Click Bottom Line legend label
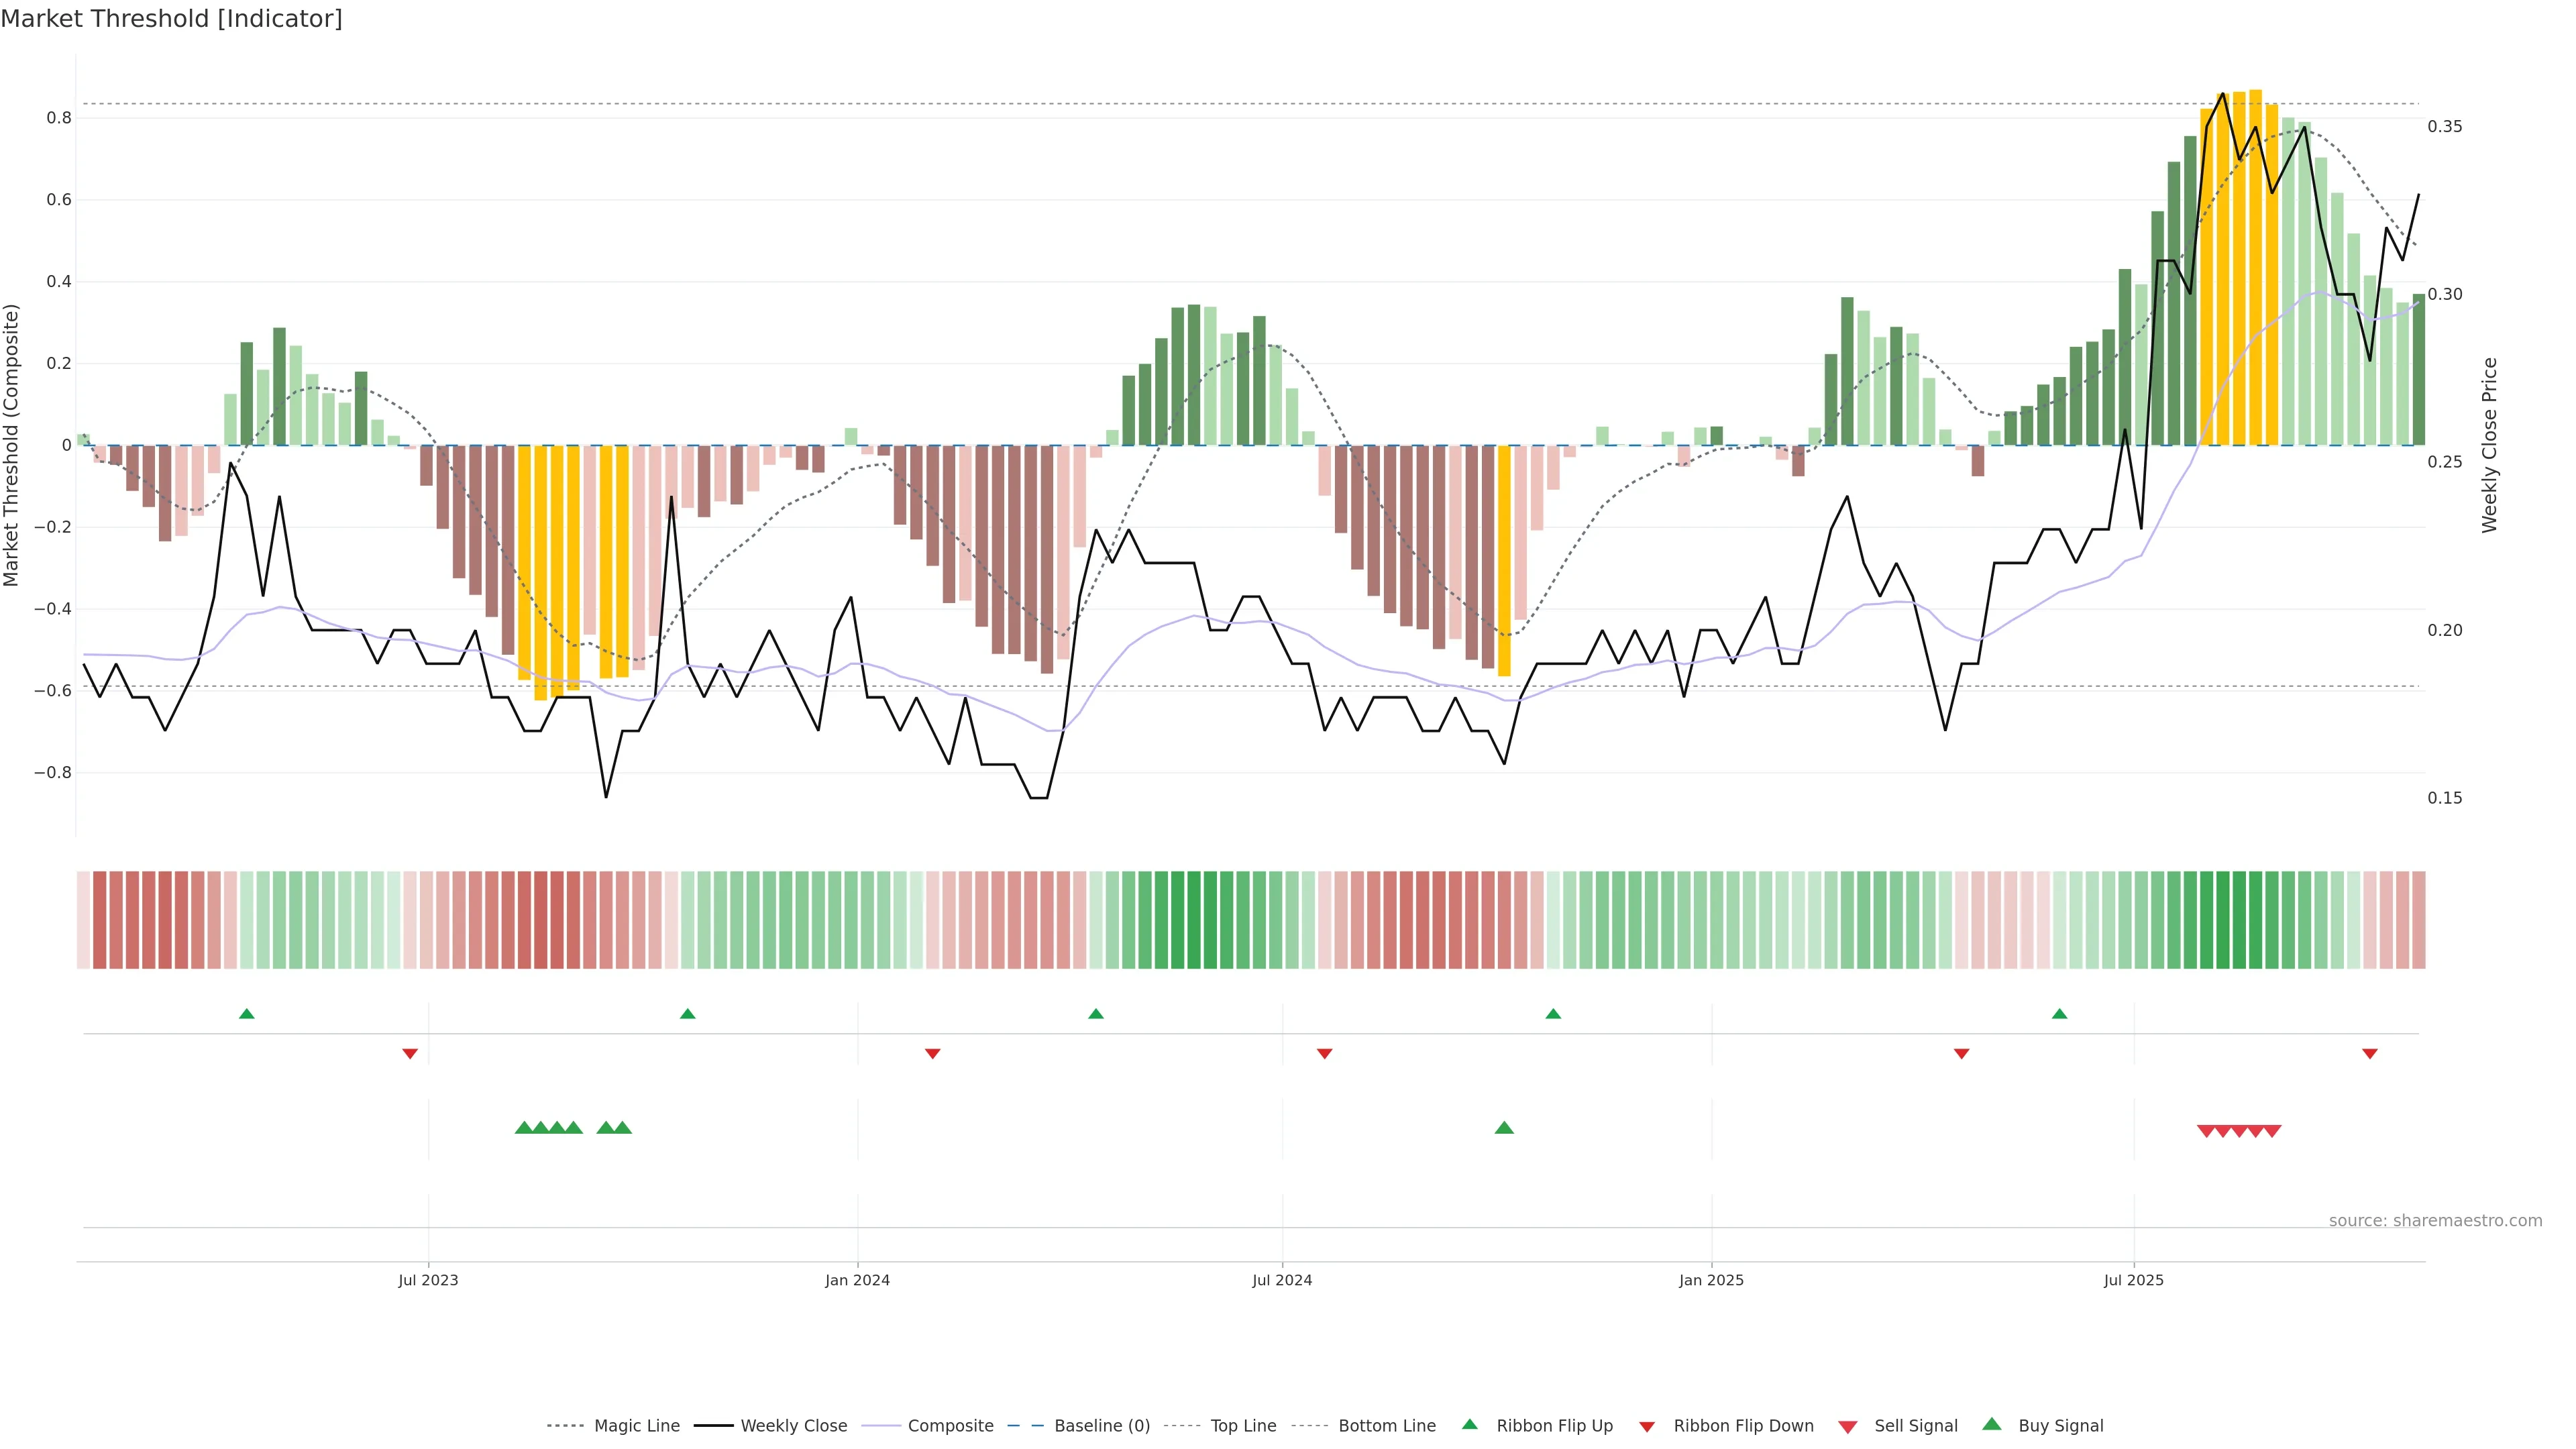Viewport: 2576px width, 1449px height. 1386,1426
